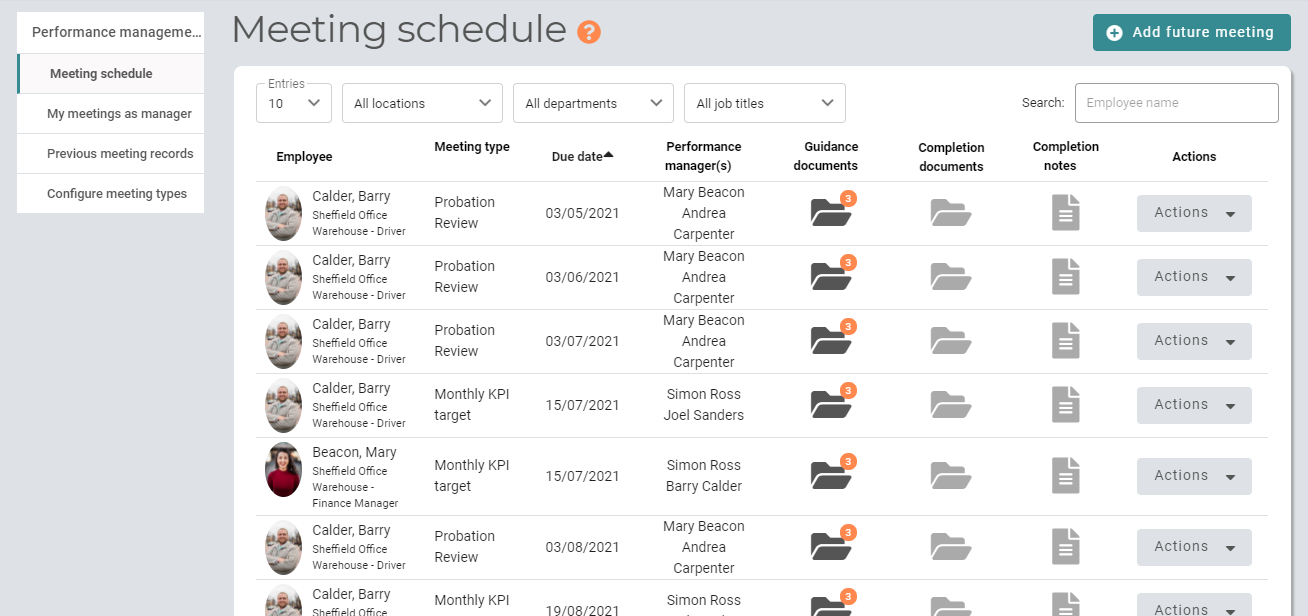Open guidance documents folder for 03/05/2021 meeting
This screenshot has height=616, width=1308.
tap(831, 212)
